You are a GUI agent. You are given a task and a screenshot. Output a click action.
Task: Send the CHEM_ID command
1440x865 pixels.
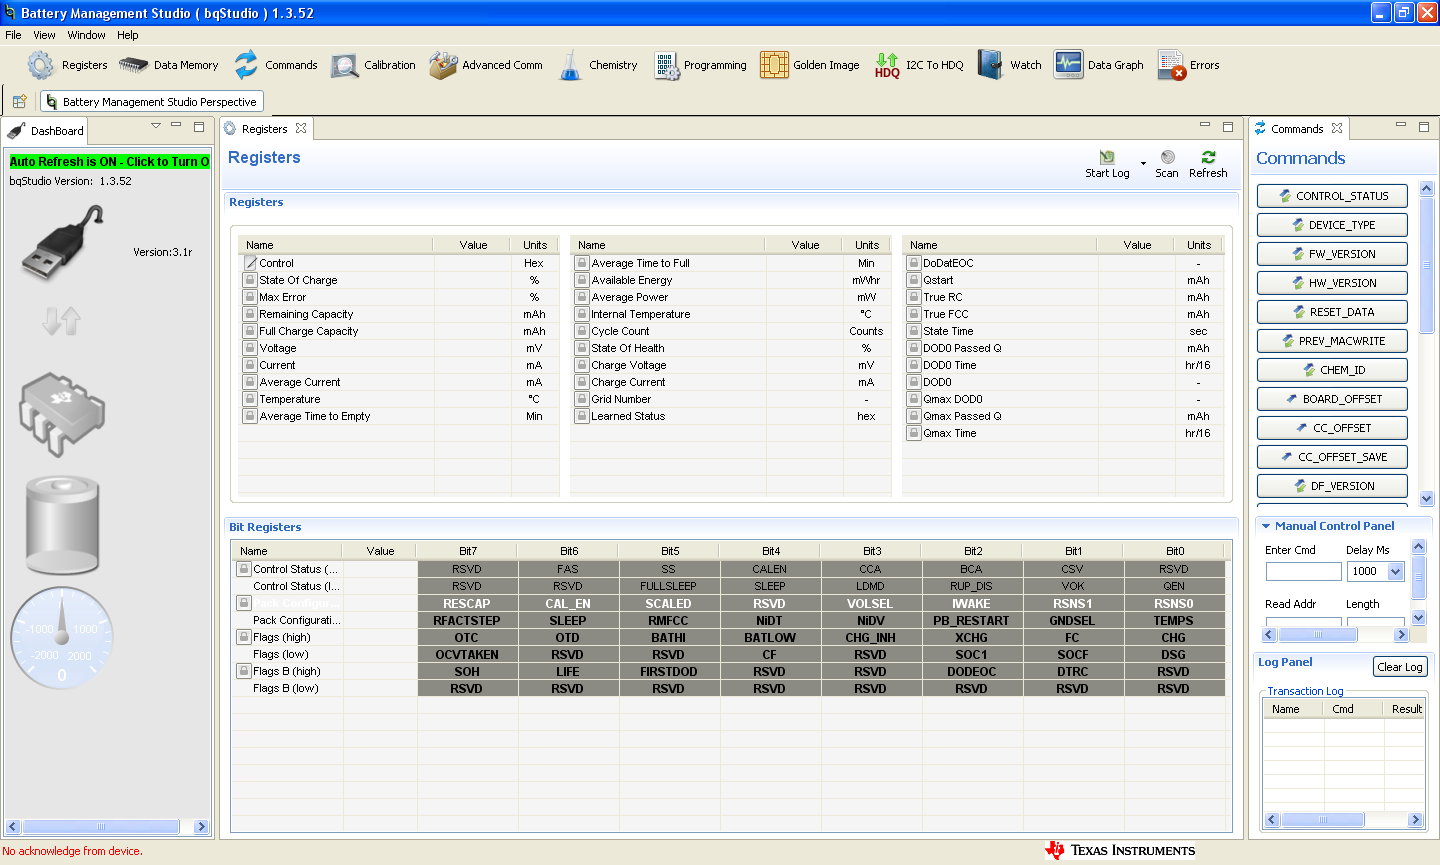[1332, 370]
